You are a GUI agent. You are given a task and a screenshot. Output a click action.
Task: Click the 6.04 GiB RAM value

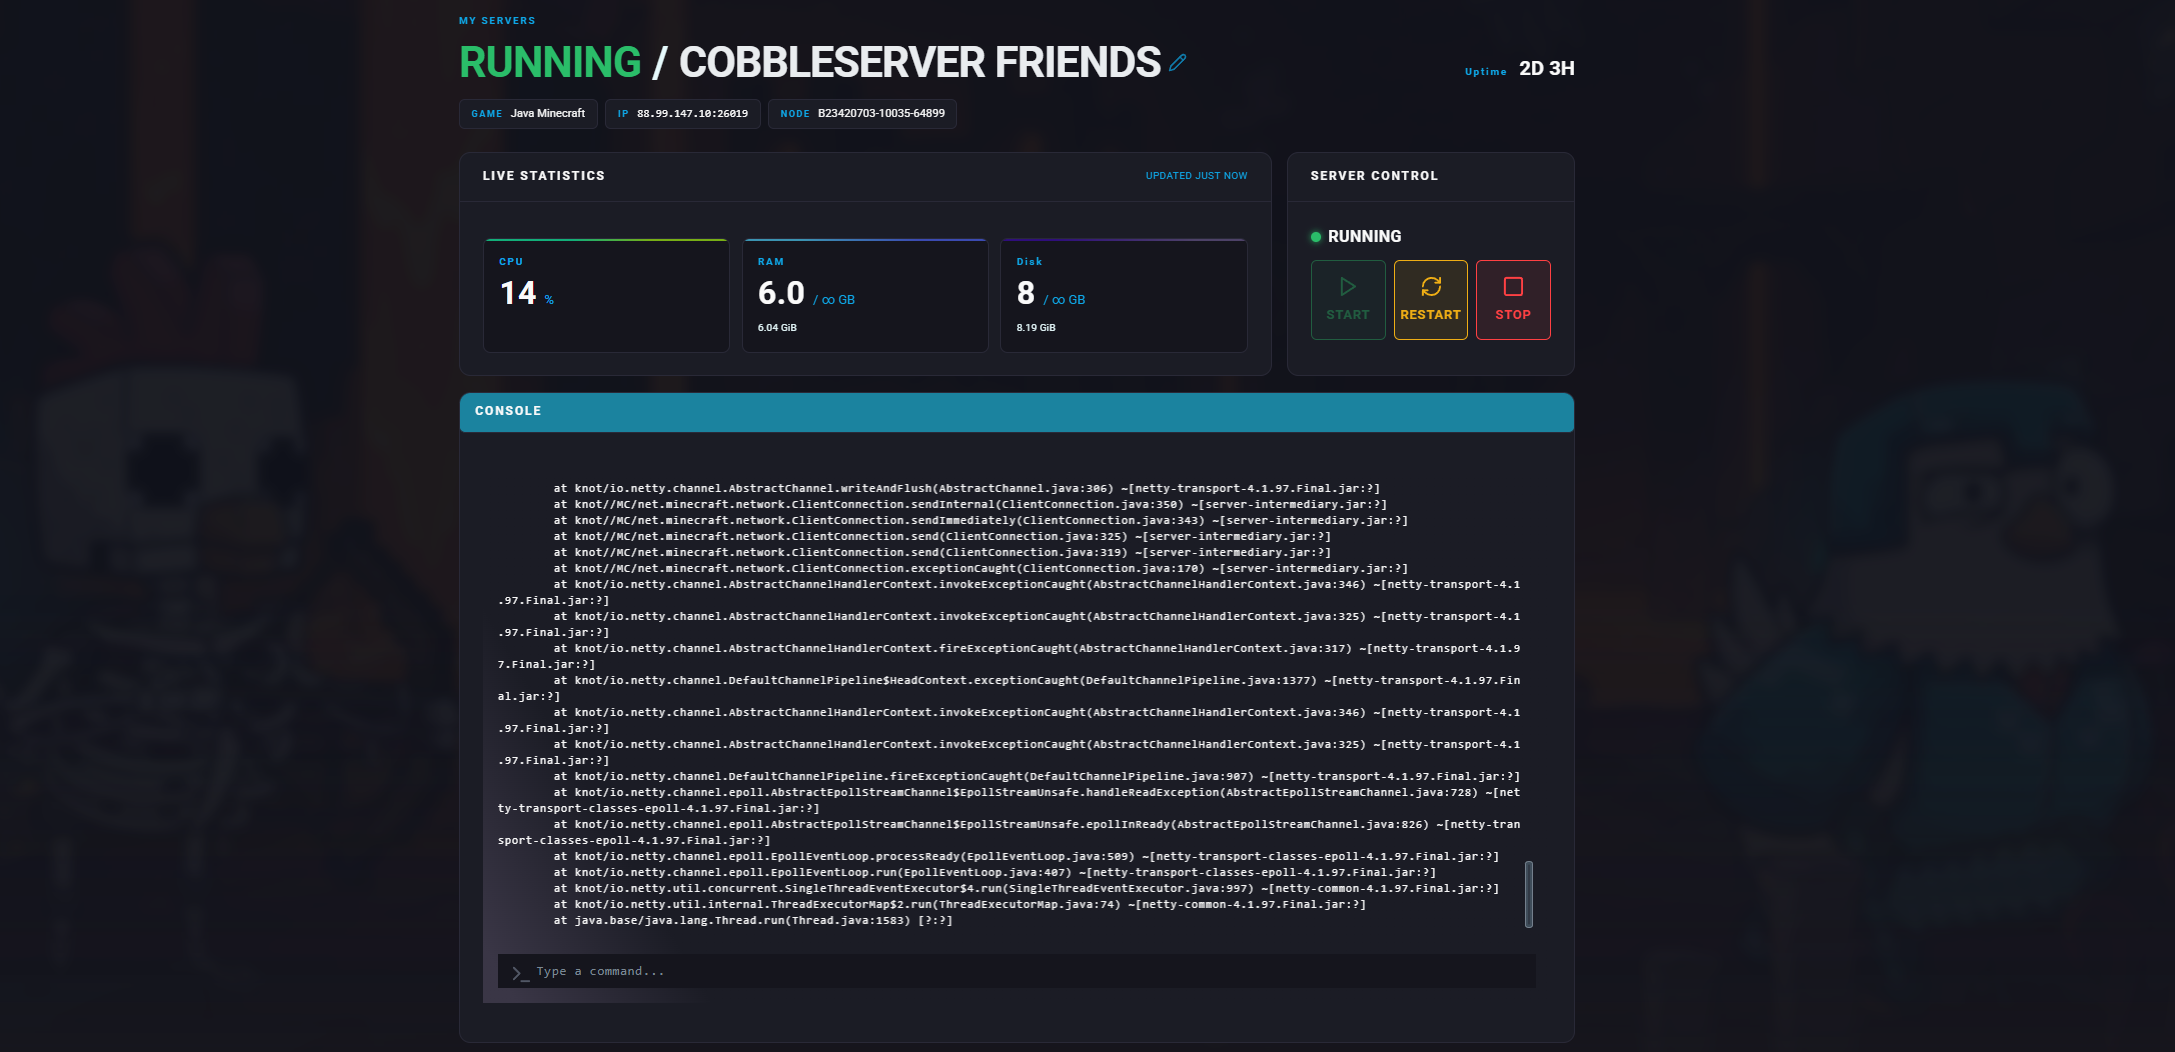click(777, 328)
